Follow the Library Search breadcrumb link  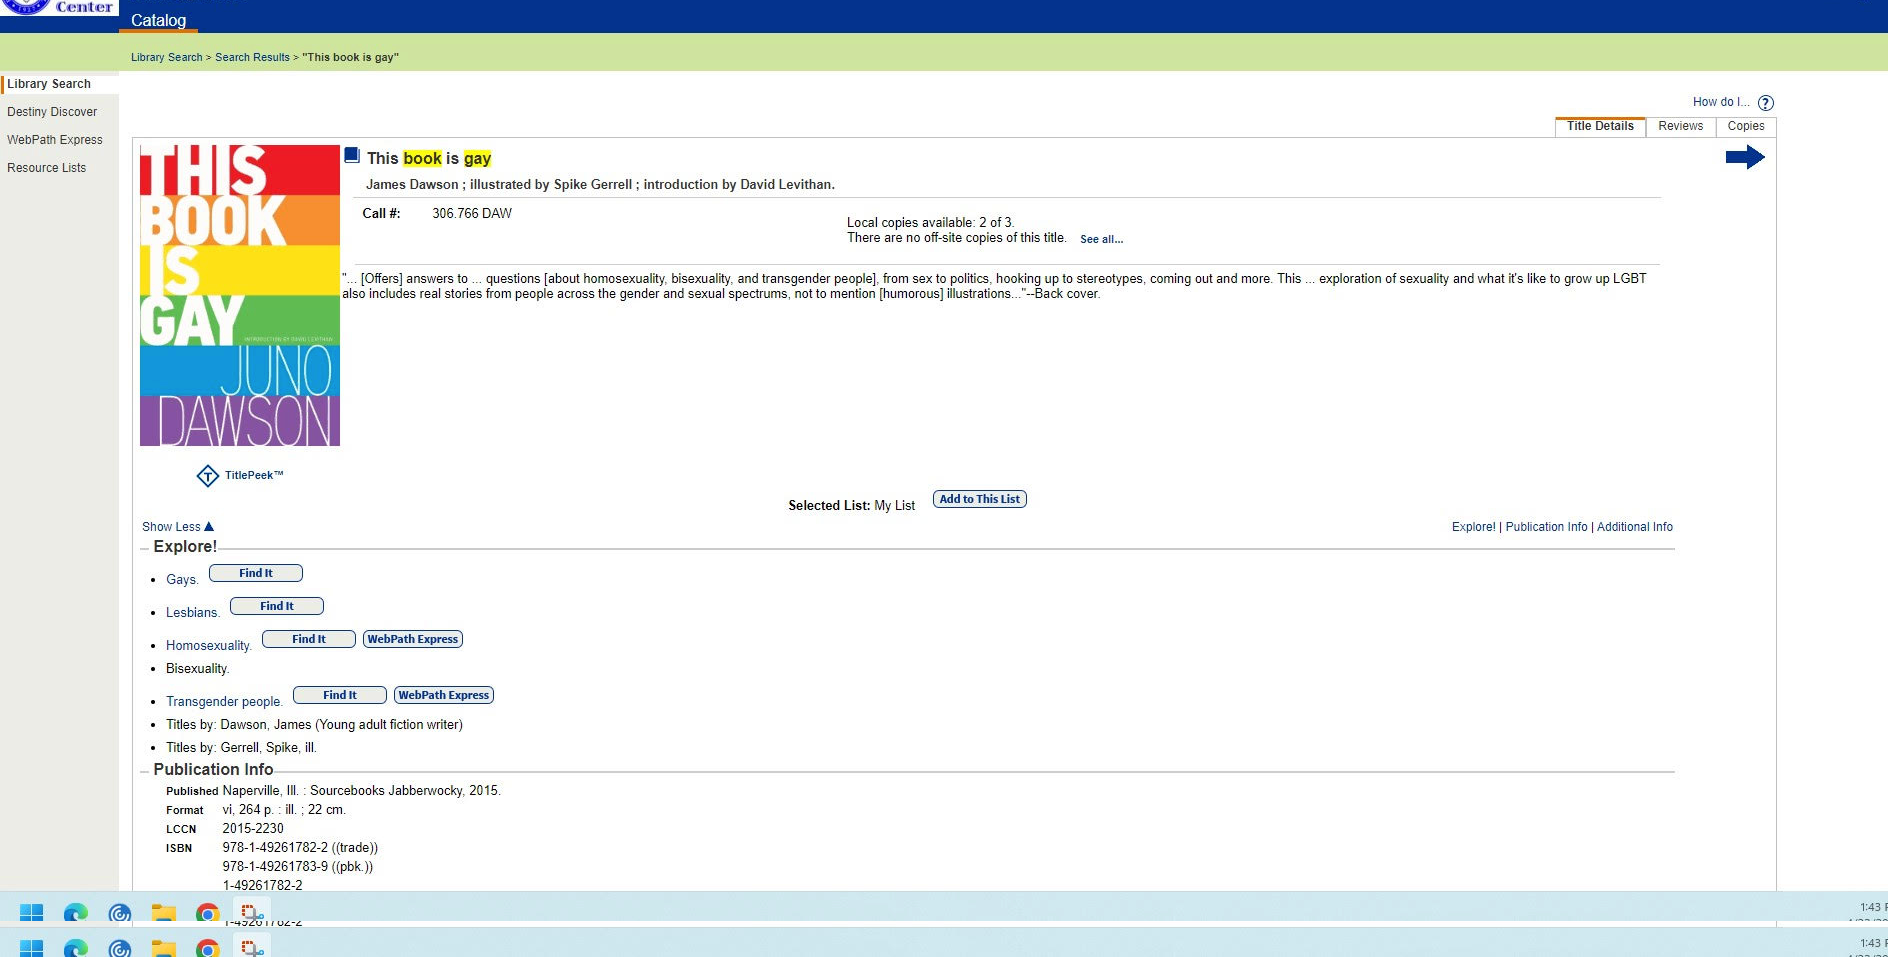pyautogui.click(x=167, y=57)
